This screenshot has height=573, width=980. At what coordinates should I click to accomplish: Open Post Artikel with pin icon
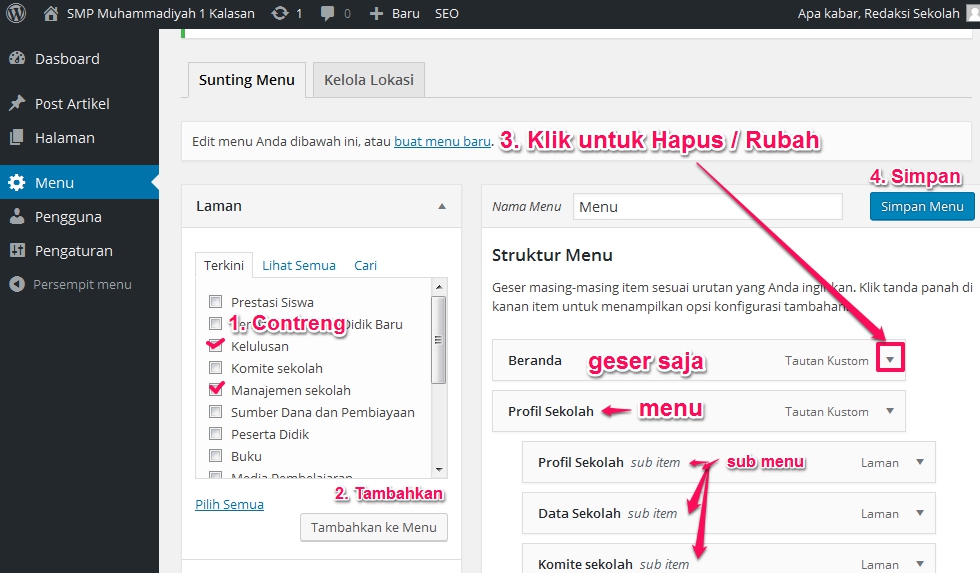pyautogui.click(x=72, y=104)
